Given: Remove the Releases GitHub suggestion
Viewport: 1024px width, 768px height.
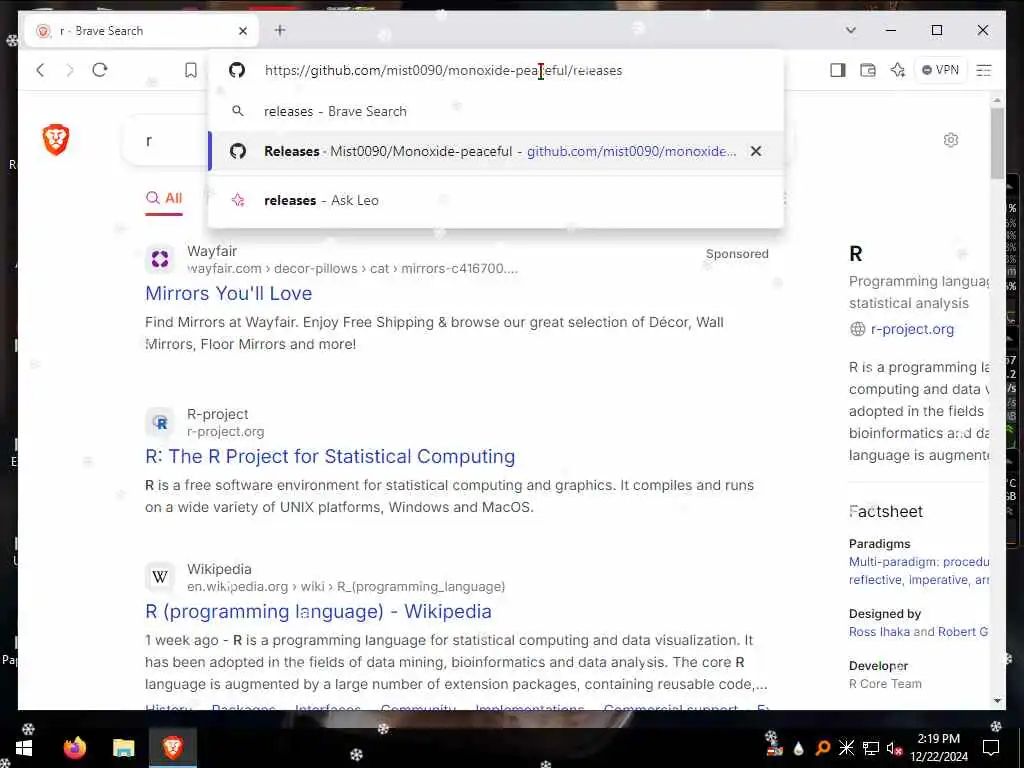Looking at the screenshot, I should pos(756,151).
